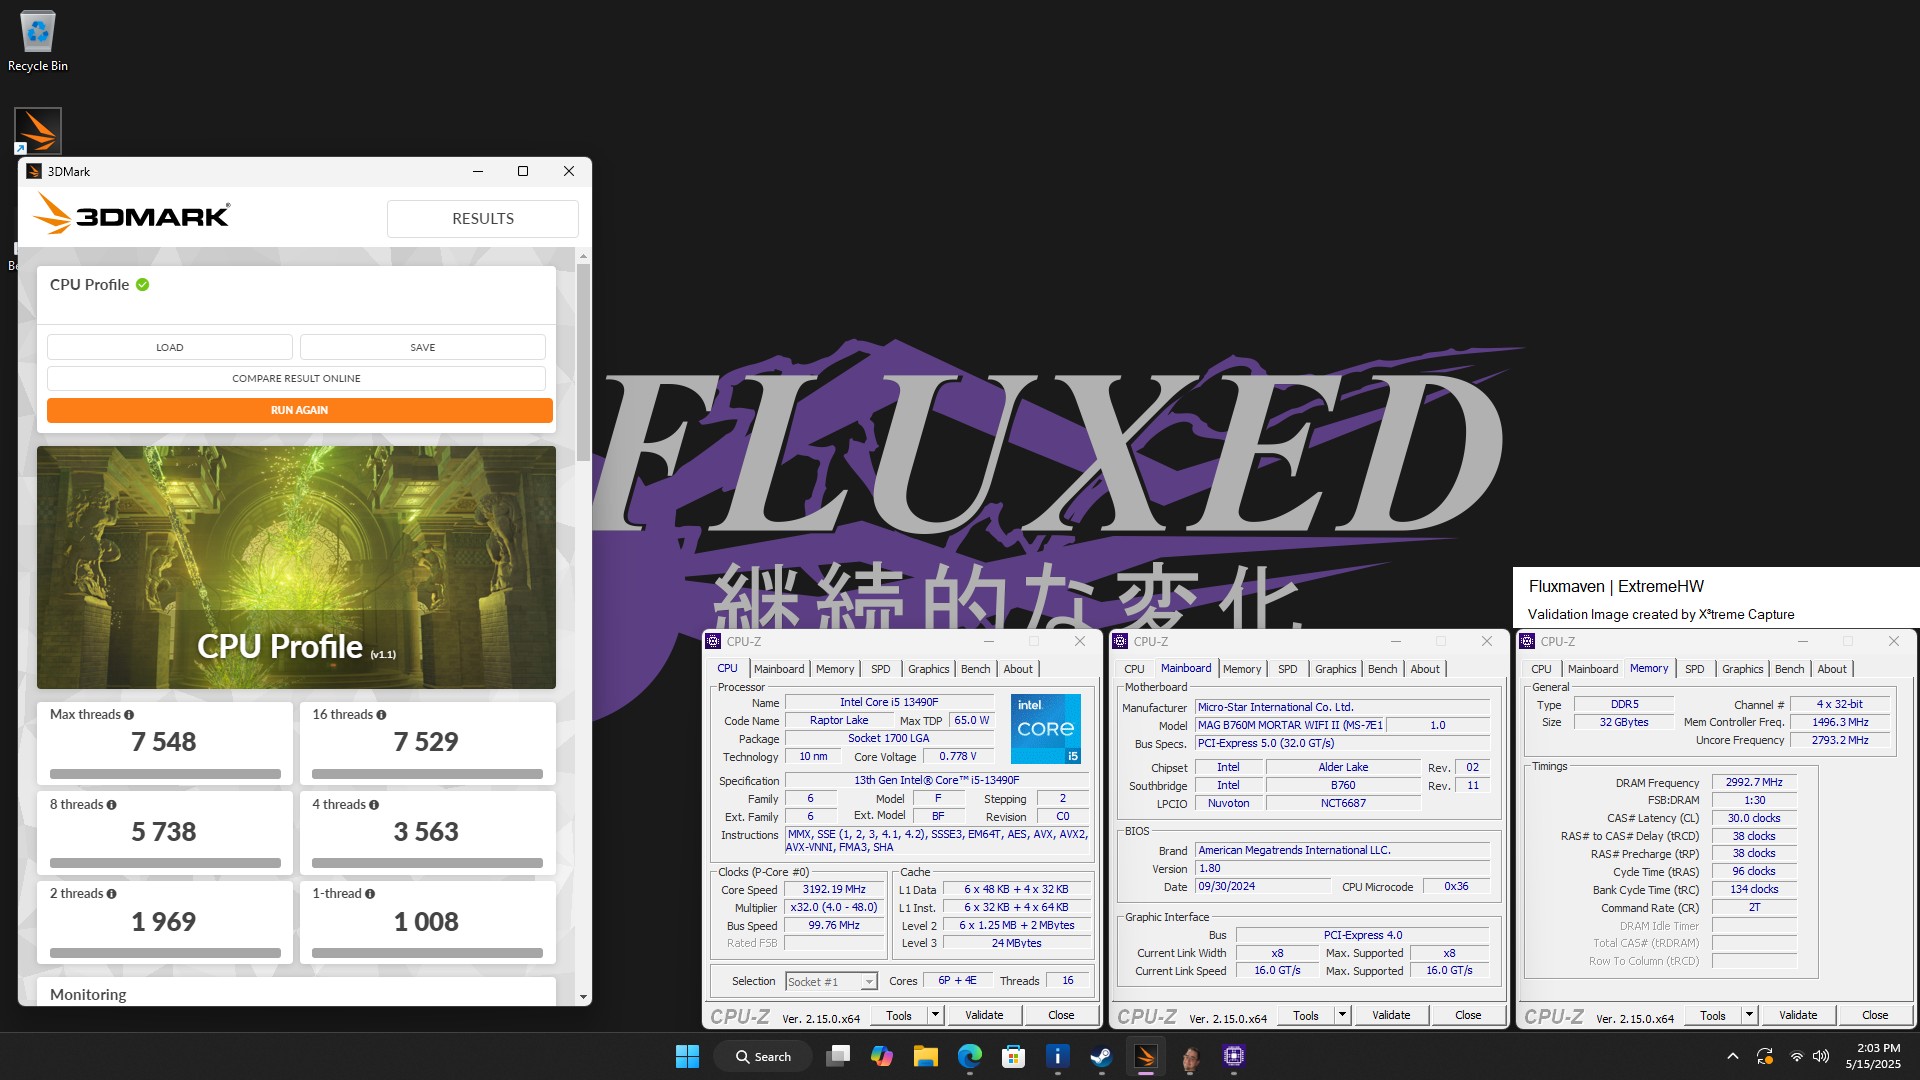Open the 3DMark desktop shortcut icon
This screenshot has width=1920, height=1080.
tap(38, 131)
